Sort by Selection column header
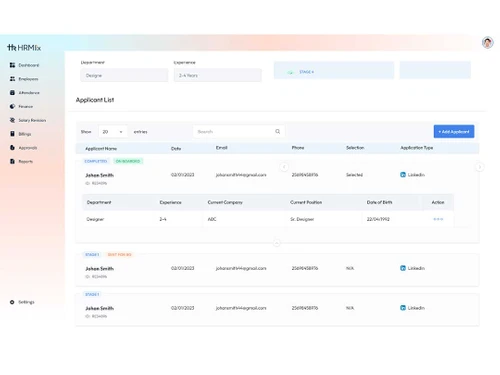 355,148
